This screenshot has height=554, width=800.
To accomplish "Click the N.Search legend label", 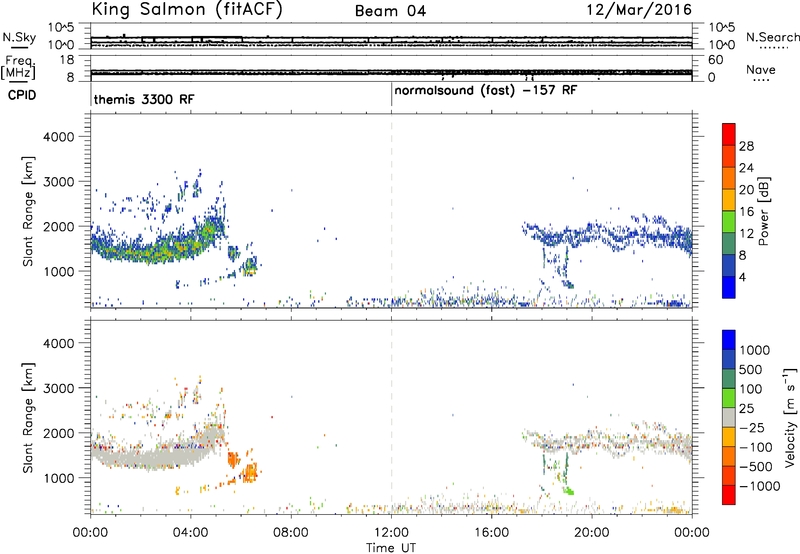I will tap(772, 37).
